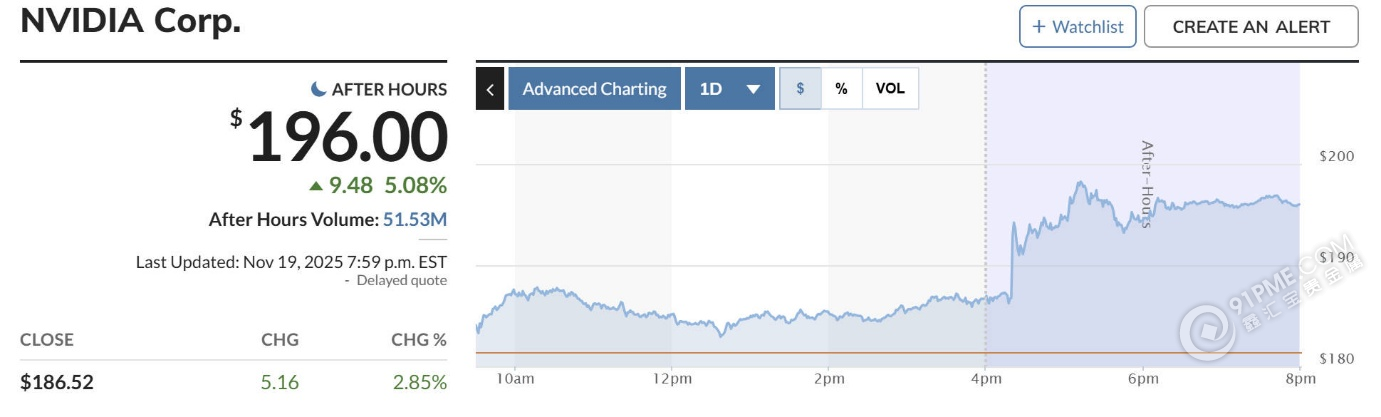This screenshot has height=417, width=1381.
Task: Click the orange previous close line
Action: click(x=800, y=352)
